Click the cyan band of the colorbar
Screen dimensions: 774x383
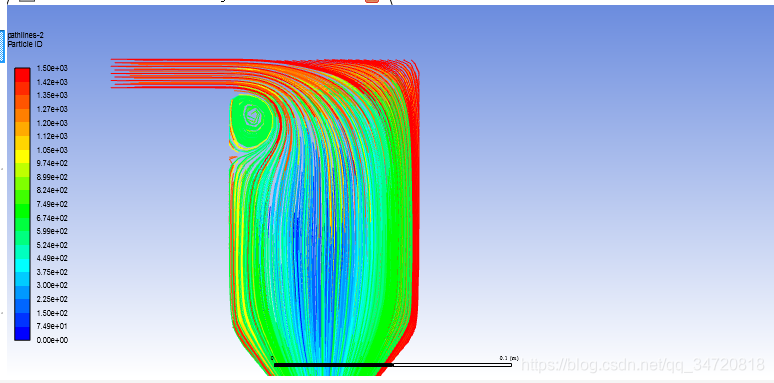(x=22, y=266)
